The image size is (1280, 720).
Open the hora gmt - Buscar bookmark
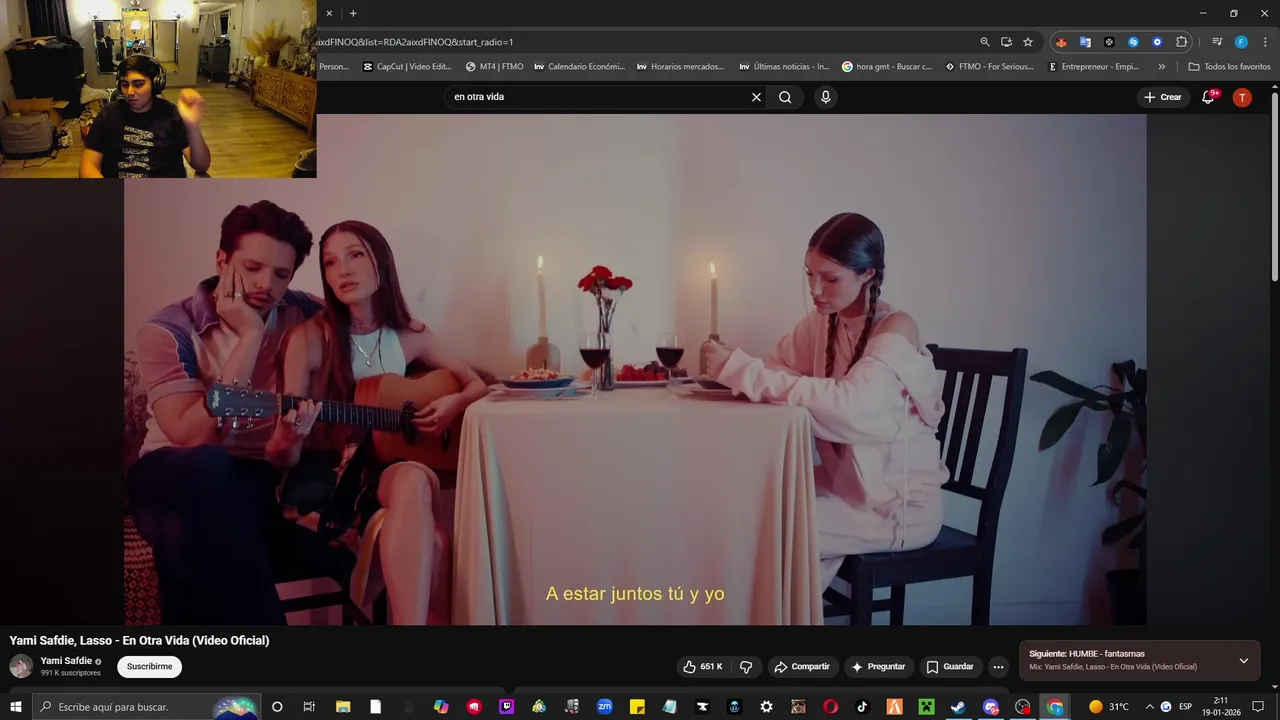887,67
